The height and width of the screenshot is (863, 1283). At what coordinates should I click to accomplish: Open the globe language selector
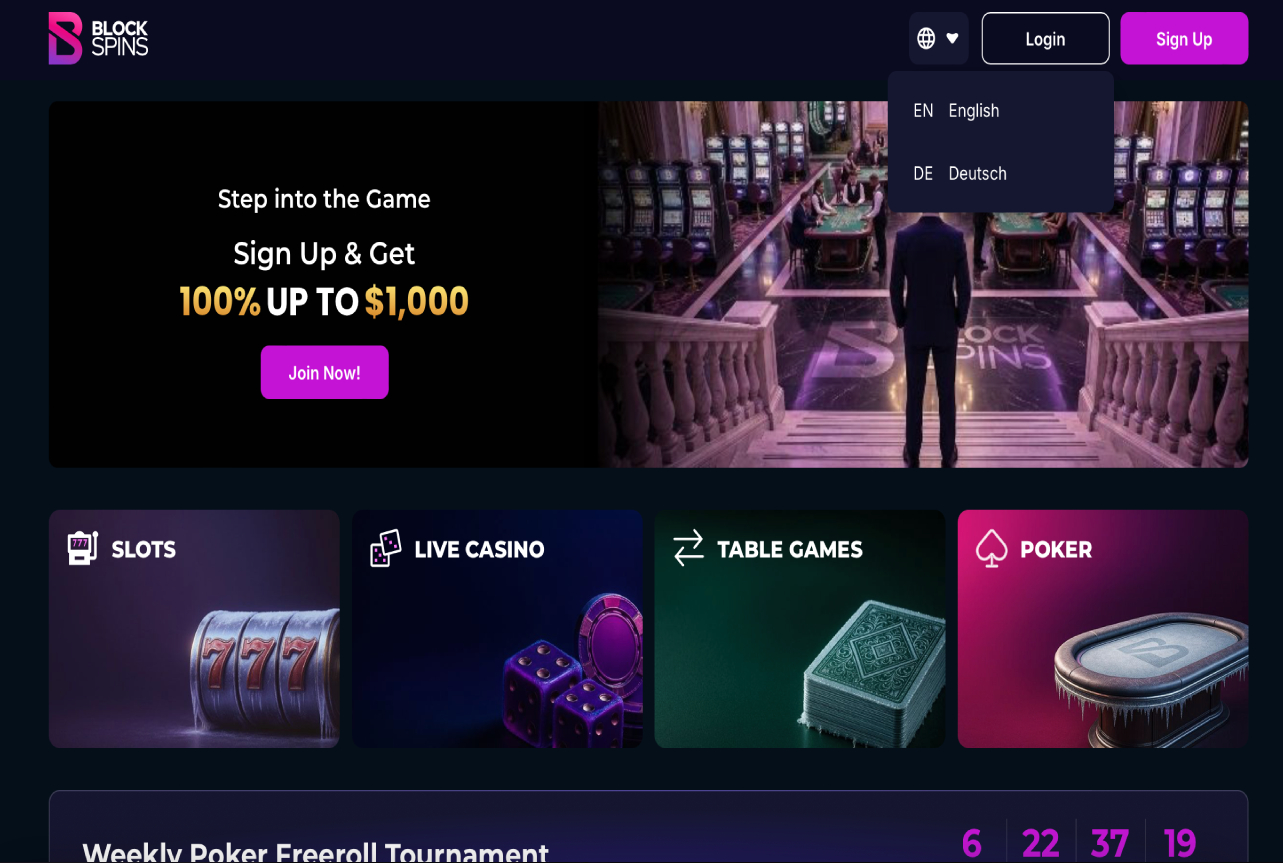926,38
